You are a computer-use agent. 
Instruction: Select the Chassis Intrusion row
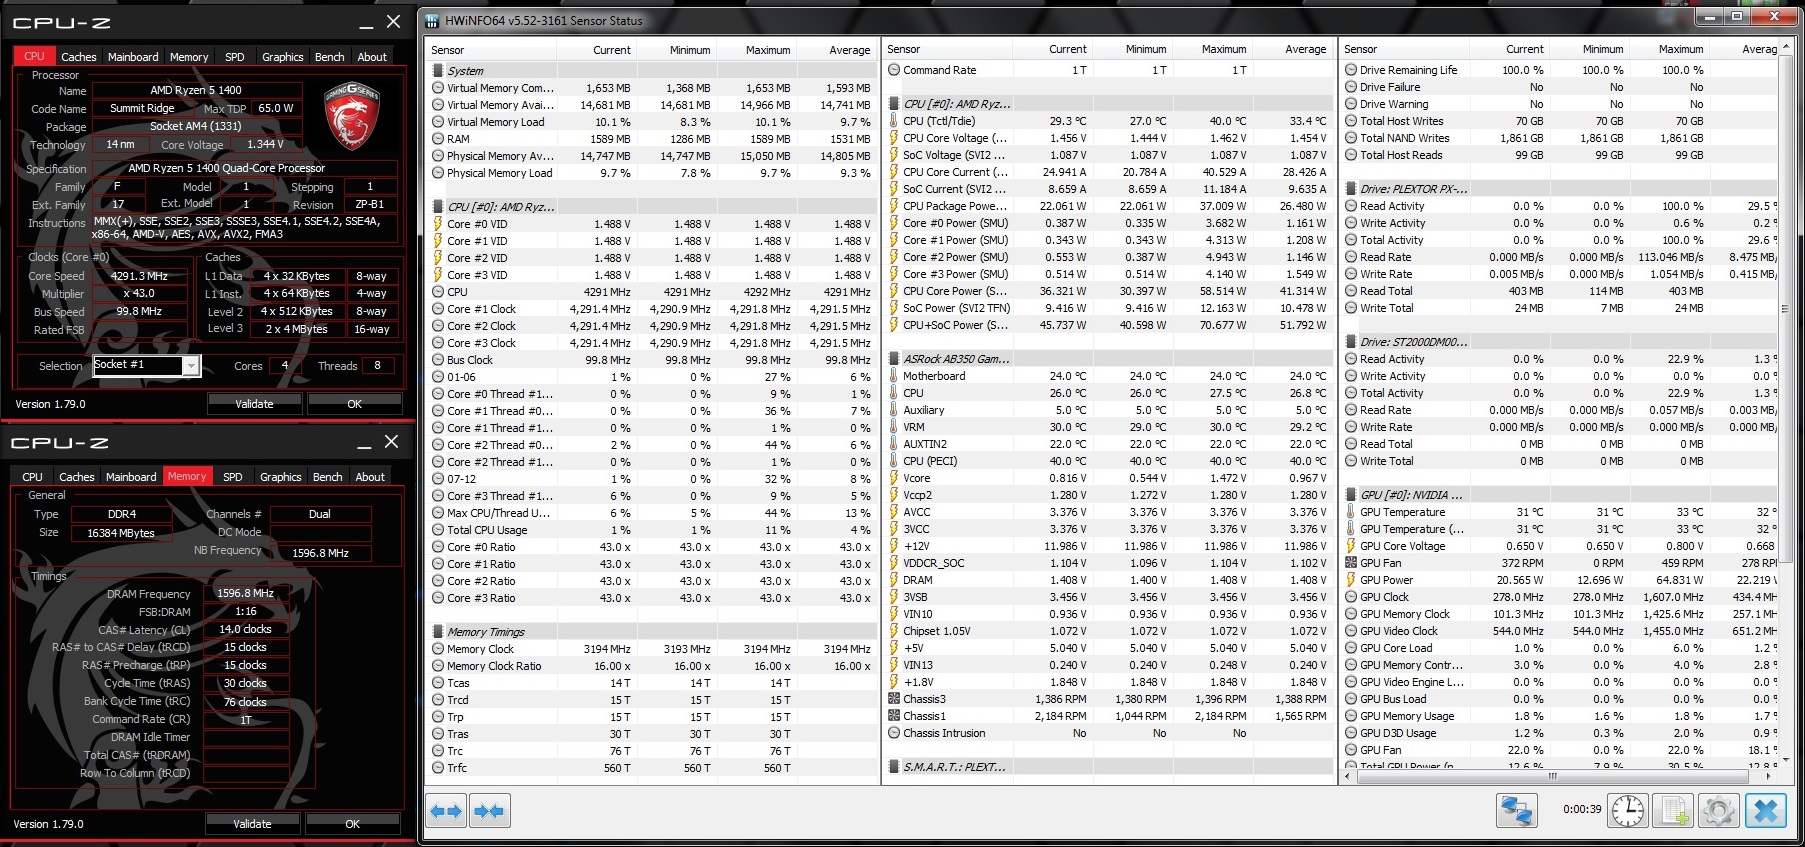point(1110,733)
